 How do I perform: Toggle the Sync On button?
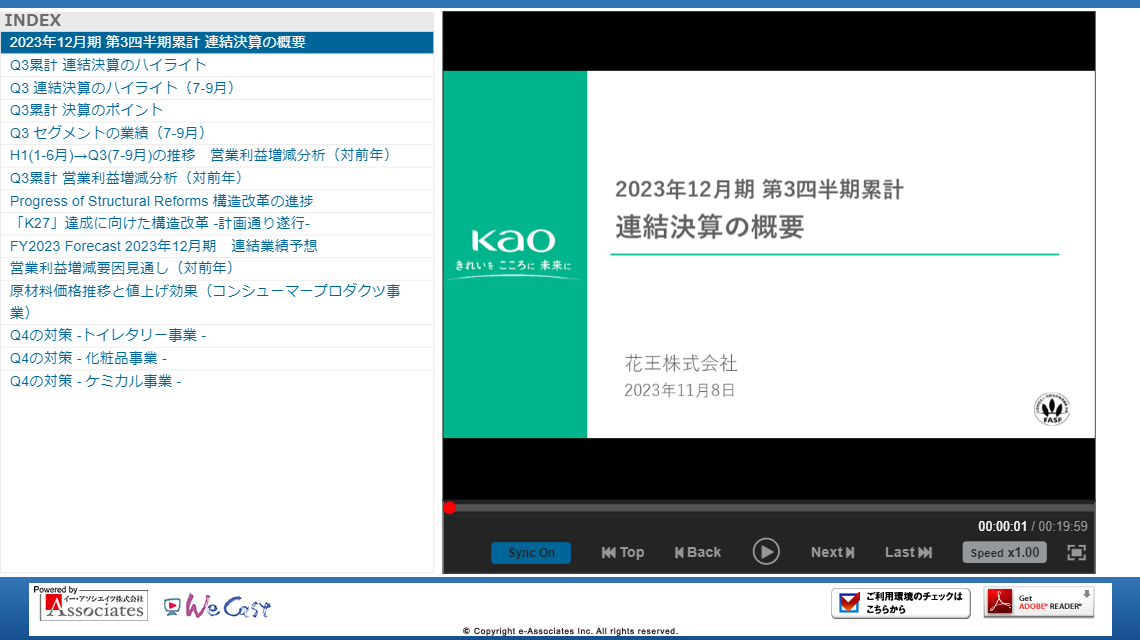click(x=531, y=553)
